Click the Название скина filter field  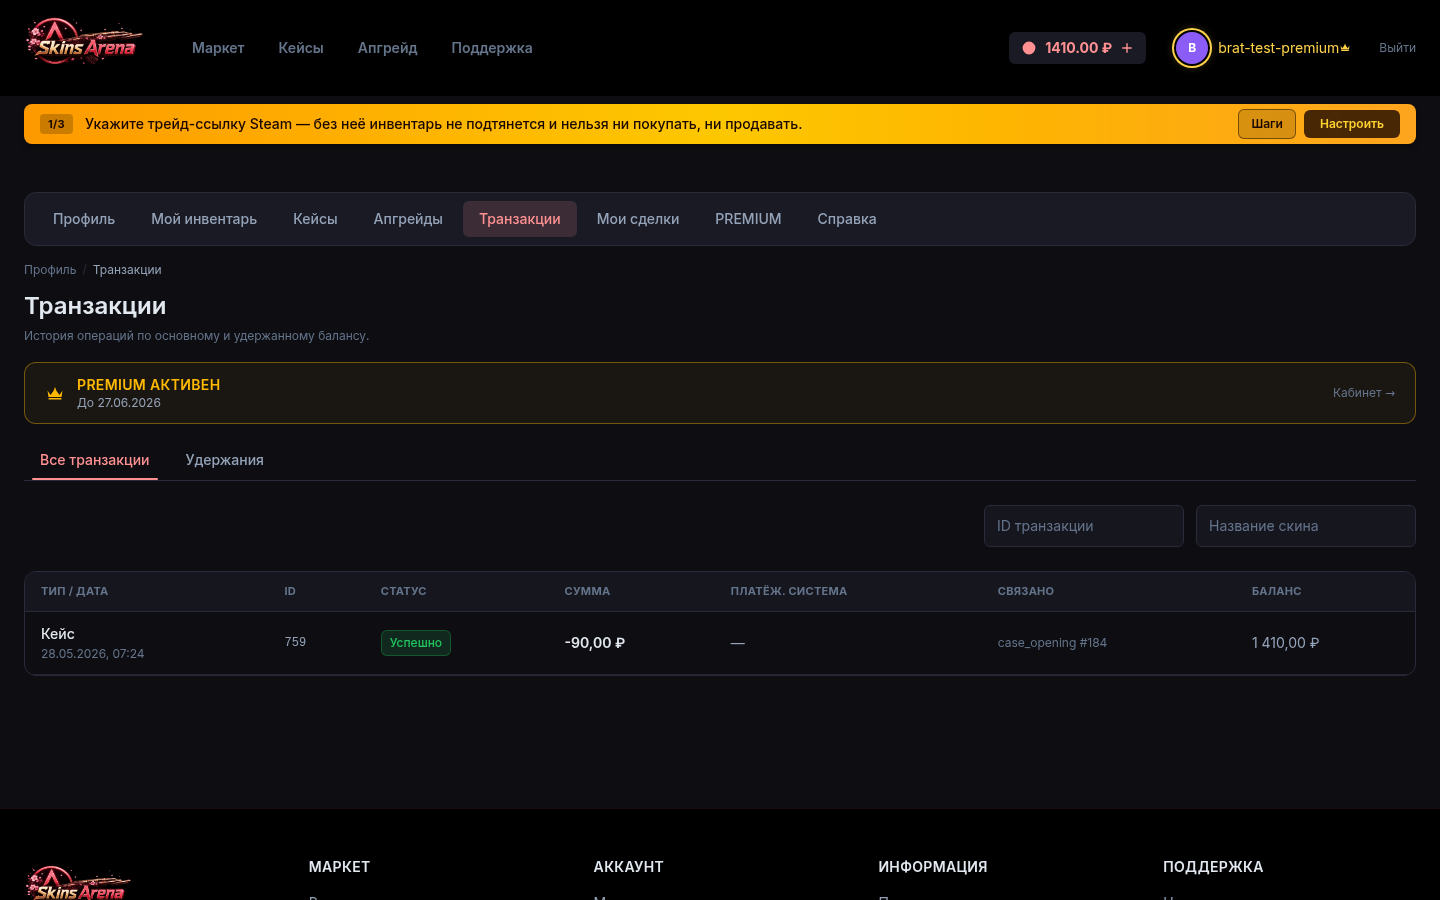click(1306, 526)
